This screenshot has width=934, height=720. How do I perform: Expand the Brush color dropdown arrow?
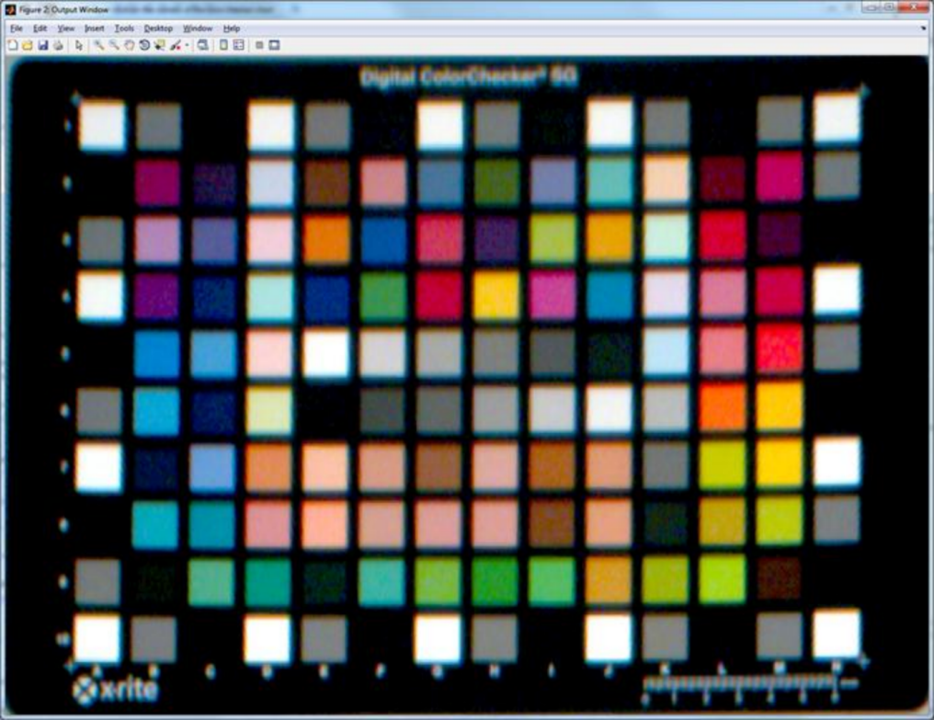tap(186, 45)
